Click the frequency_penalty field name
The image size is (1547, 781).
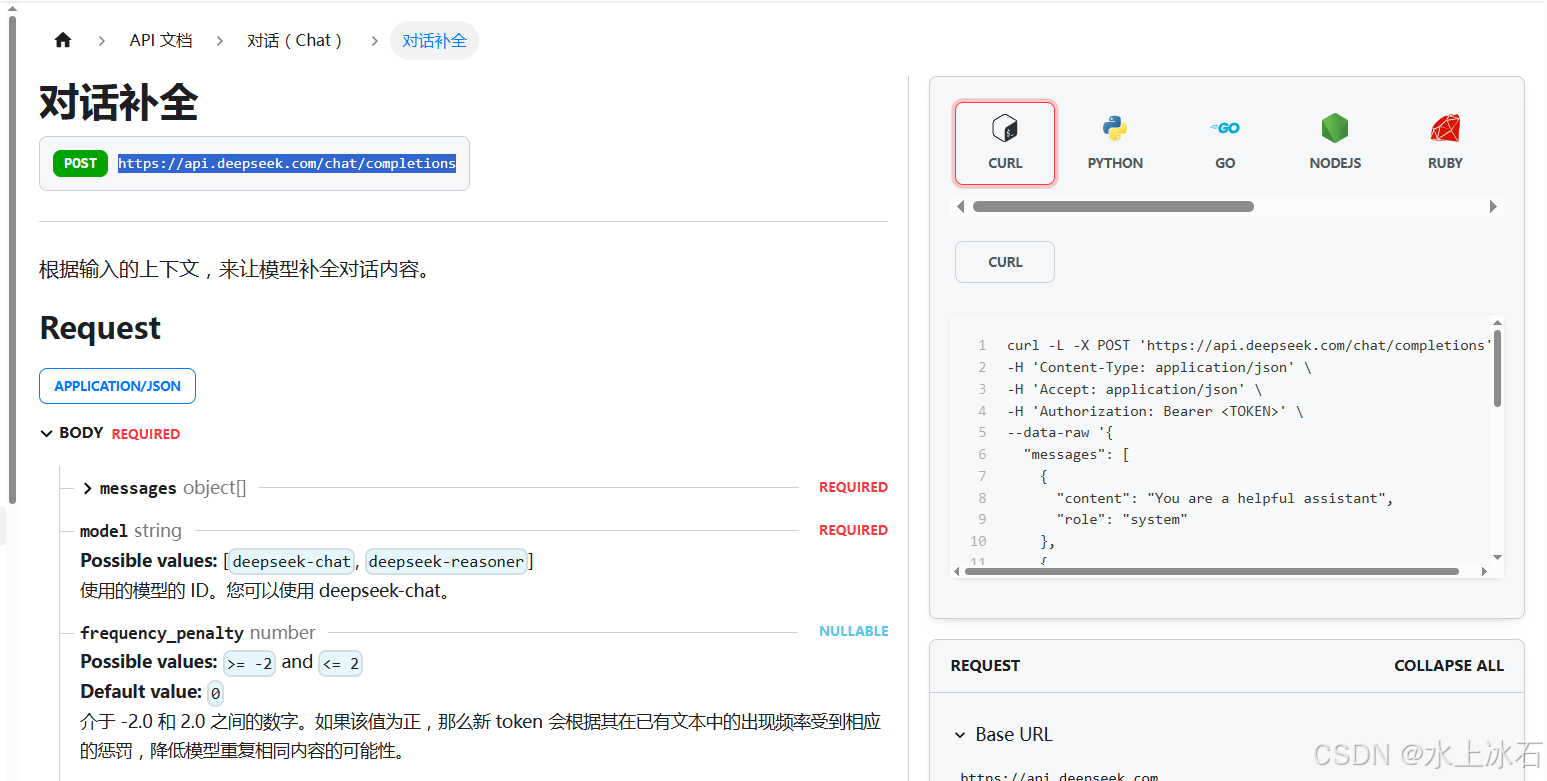[x=162, y=633]
